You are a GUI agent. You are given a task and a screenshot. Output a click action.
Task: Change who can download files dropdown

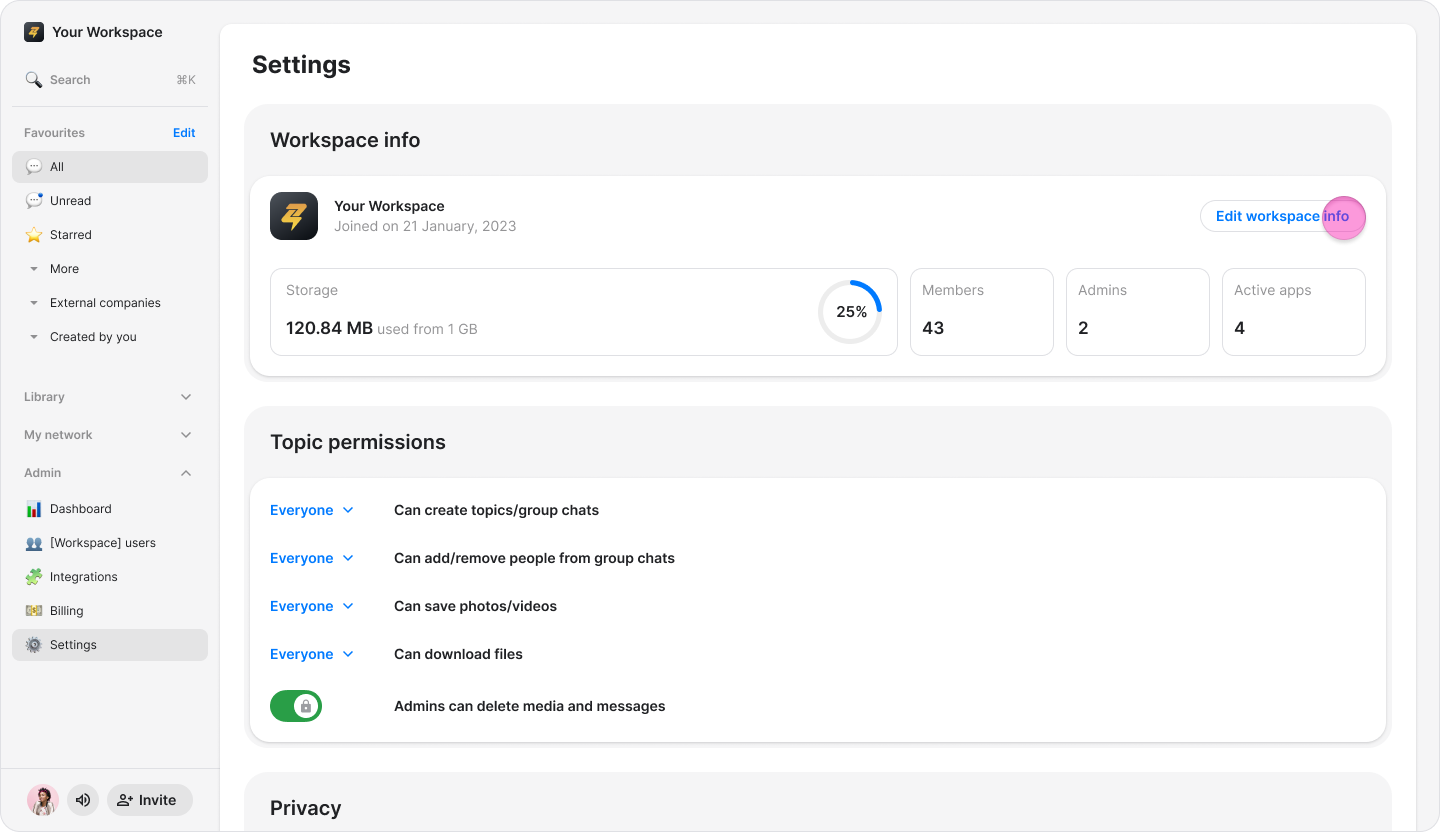coord(312,654)
